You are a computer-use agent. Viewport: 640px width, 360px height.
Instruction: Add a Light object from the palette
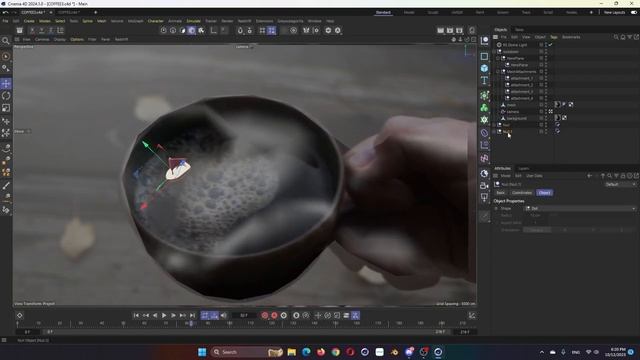click(x=484, y=198)
